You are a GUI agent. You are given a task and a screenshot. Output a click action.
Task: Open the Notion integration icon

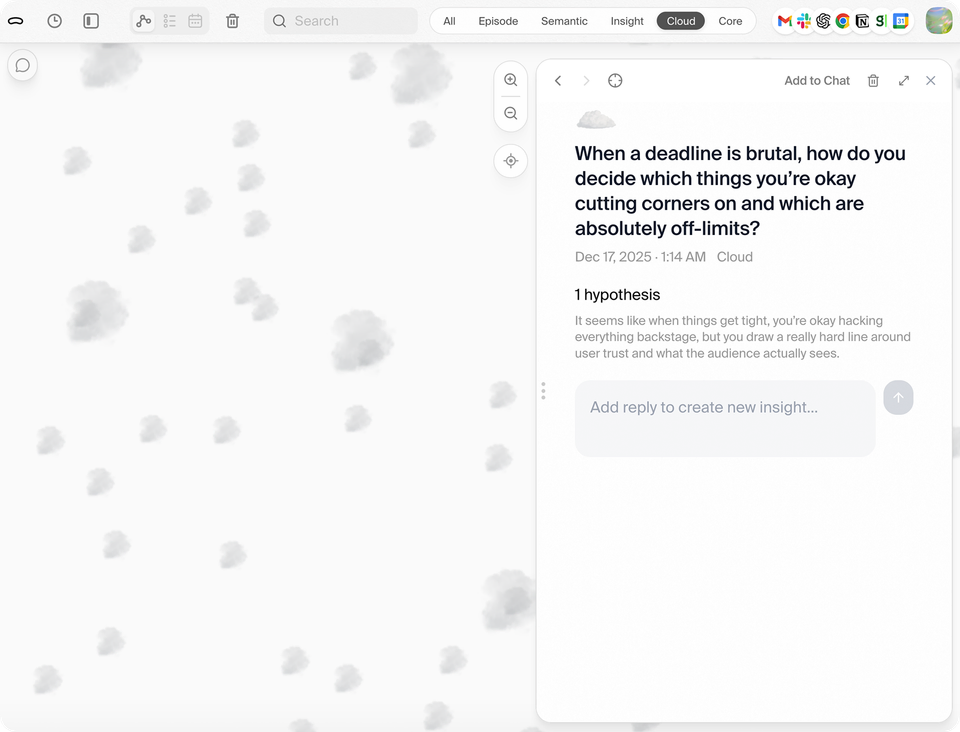[862, 21]
